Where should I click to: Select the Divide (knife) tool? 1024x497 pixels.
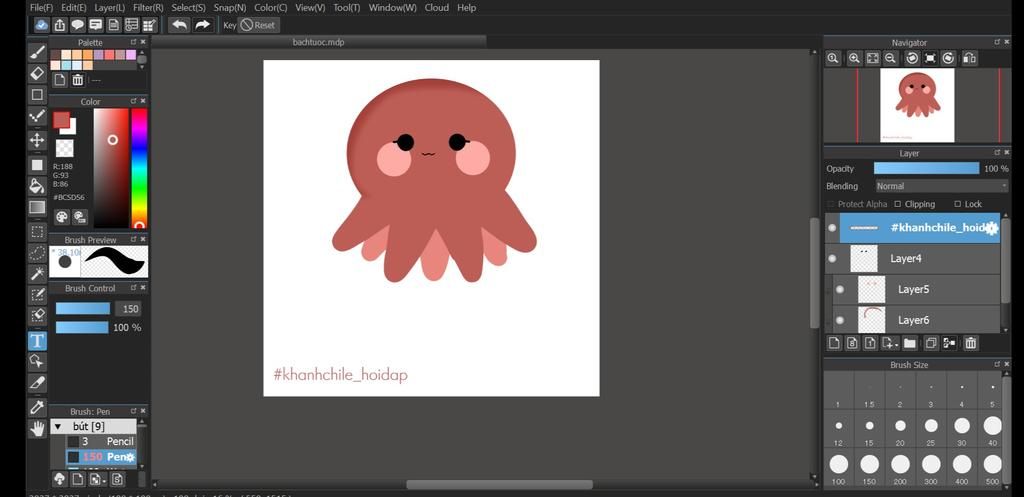(37, 382)
